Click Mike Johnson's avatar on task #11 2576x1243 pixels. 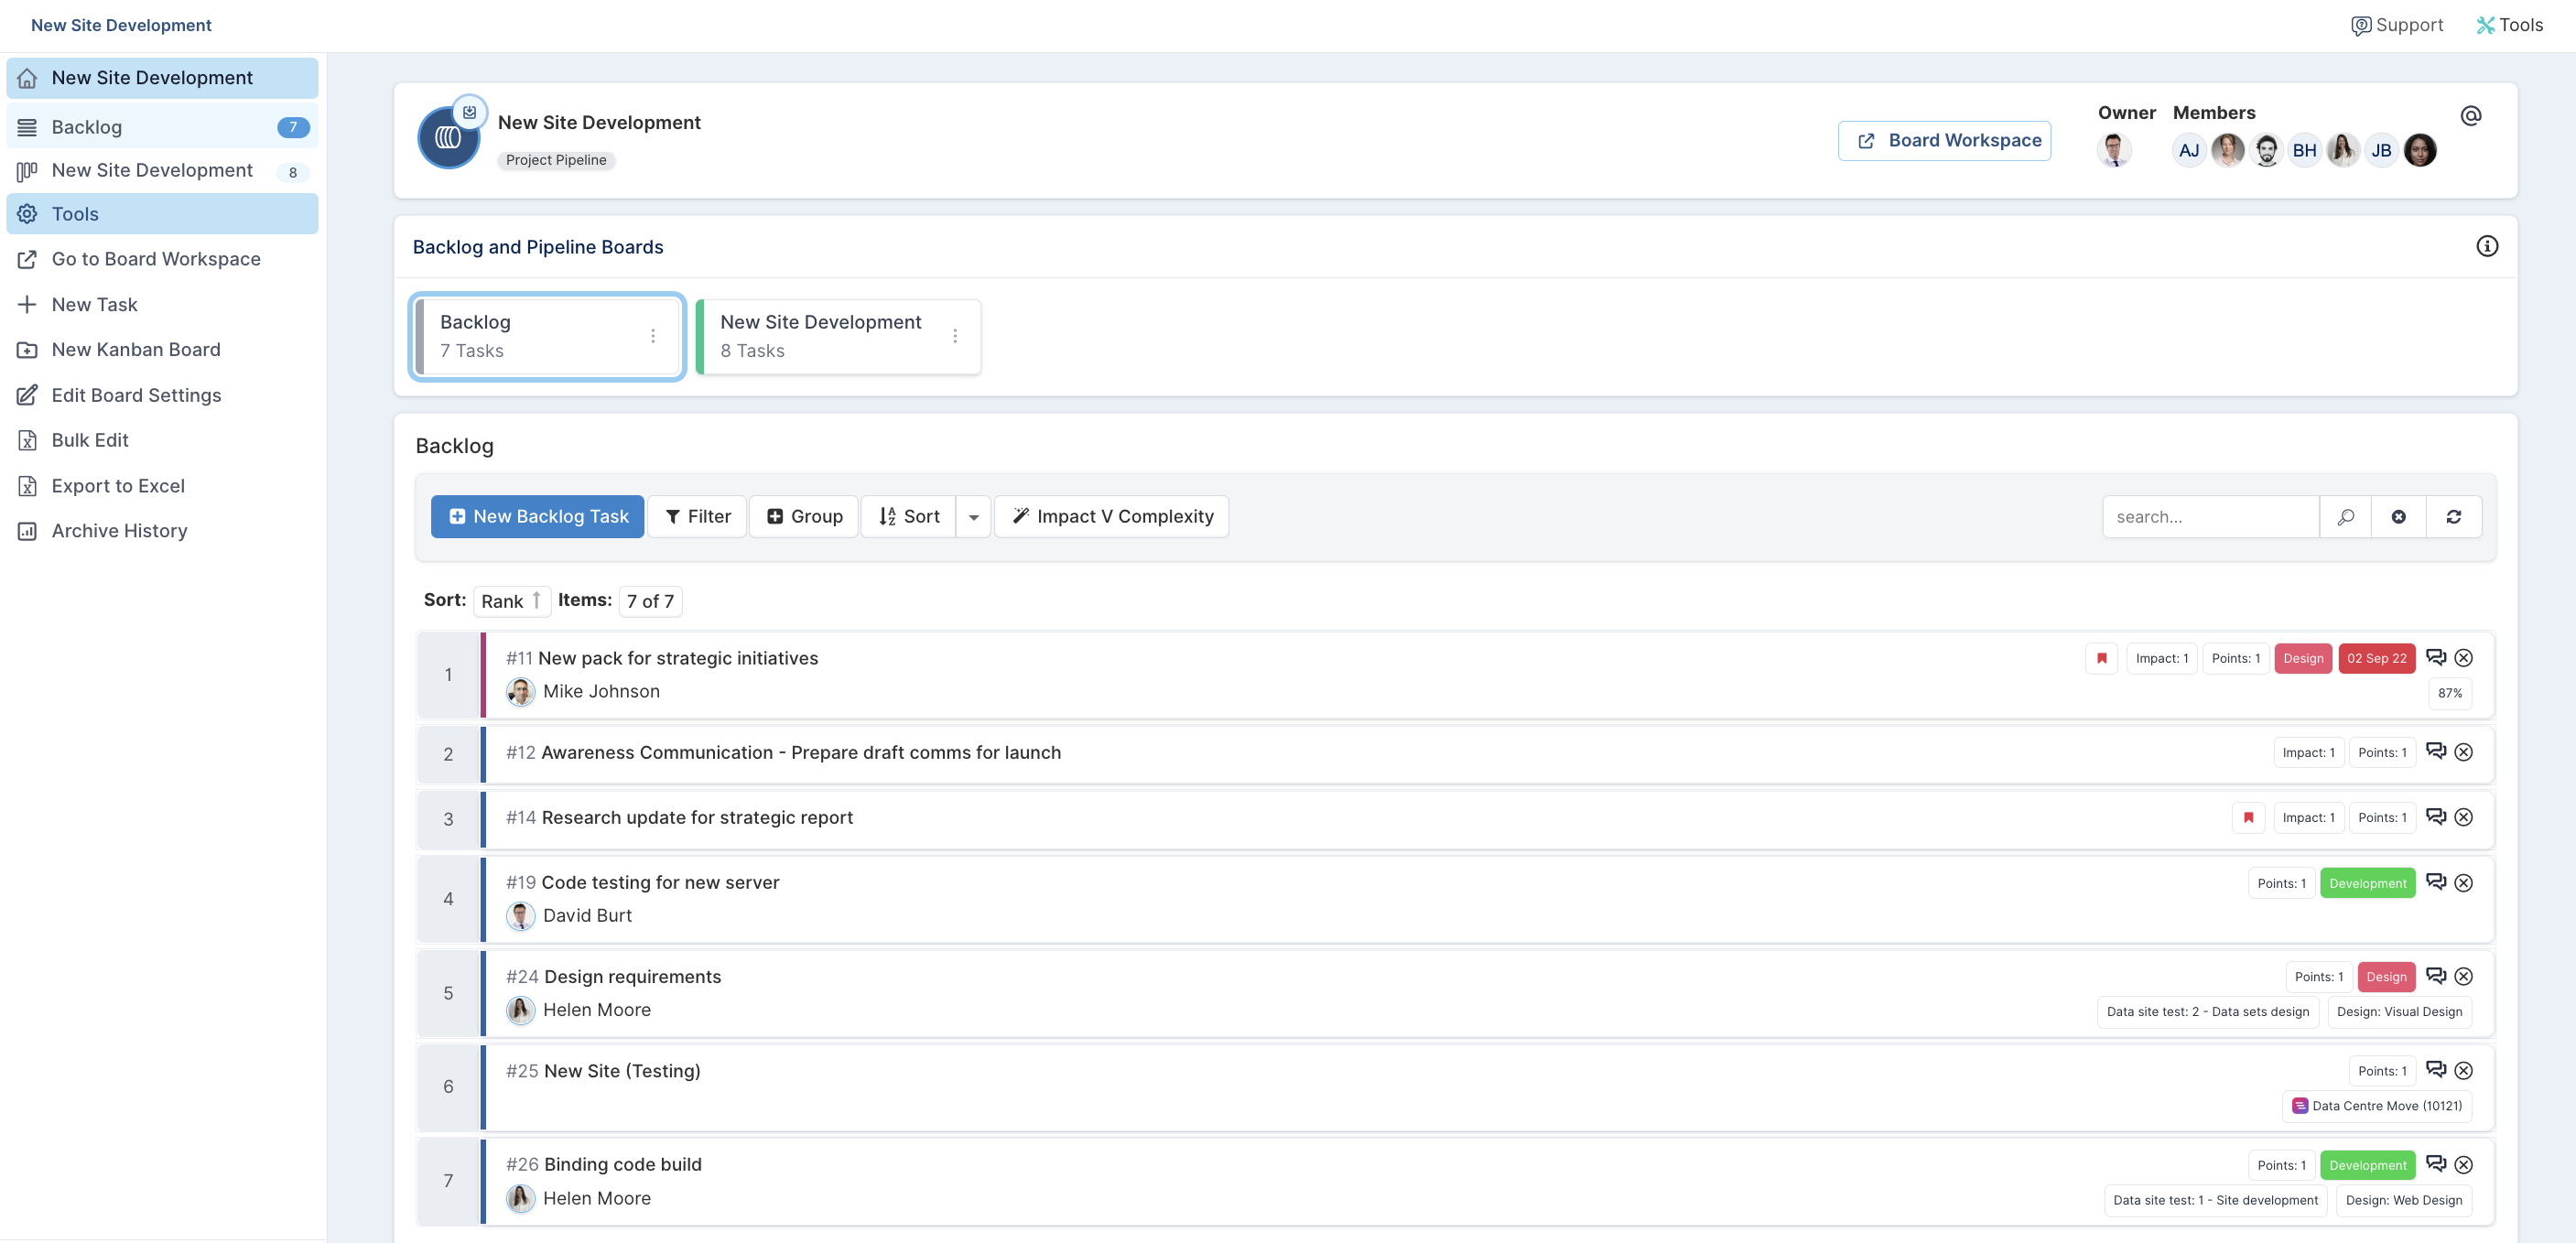[x=520, y=691]
